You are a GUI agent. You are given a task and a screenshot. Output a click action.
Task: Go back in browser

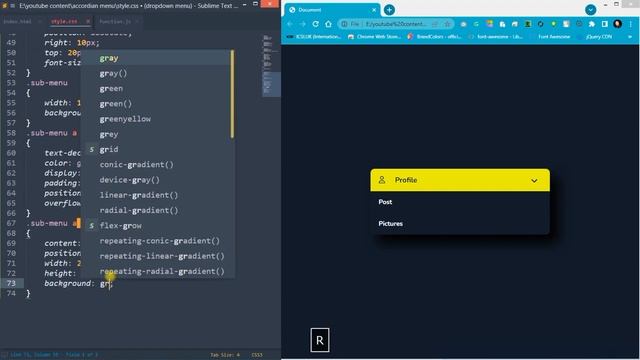tap(290, 24)
